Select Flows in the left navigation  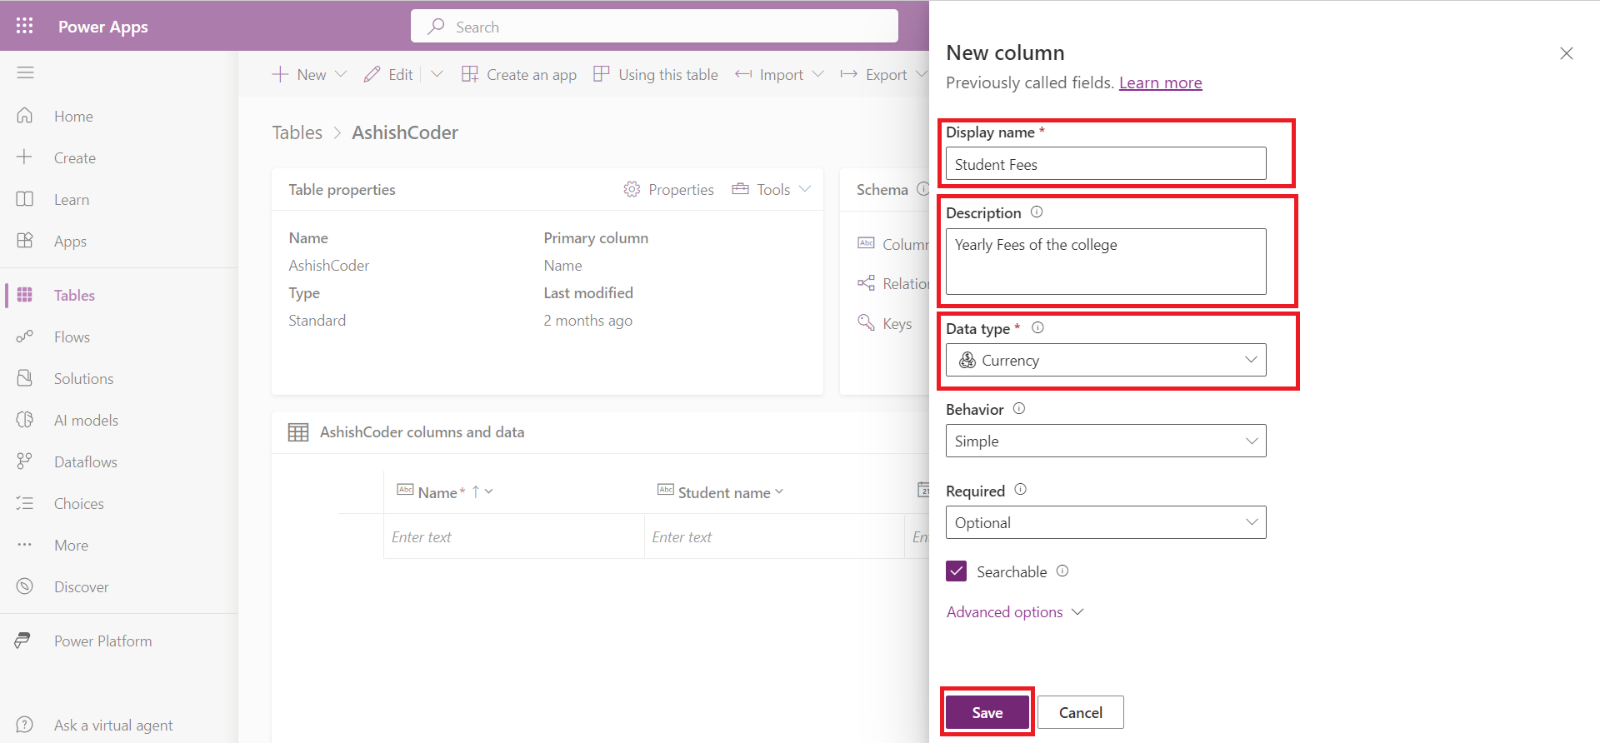(x=72, y=337)
